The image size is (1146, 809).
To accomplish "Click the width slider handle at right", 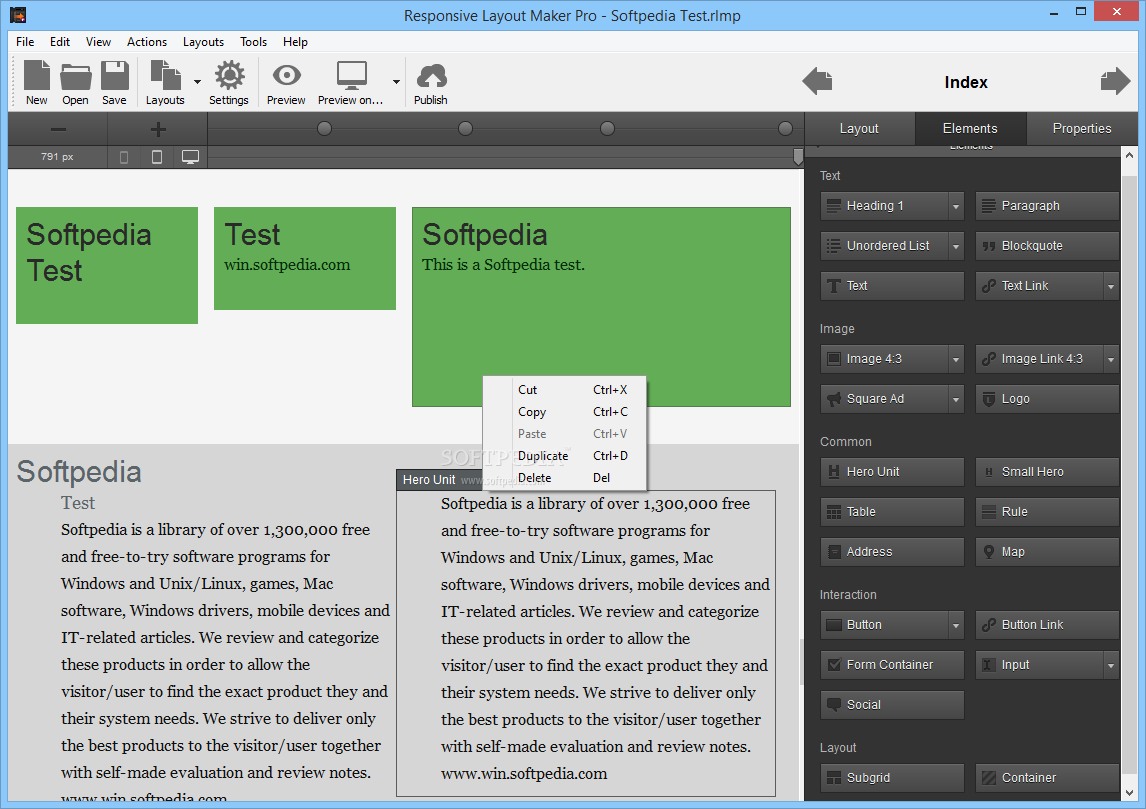I will click(x=798, y=156).
